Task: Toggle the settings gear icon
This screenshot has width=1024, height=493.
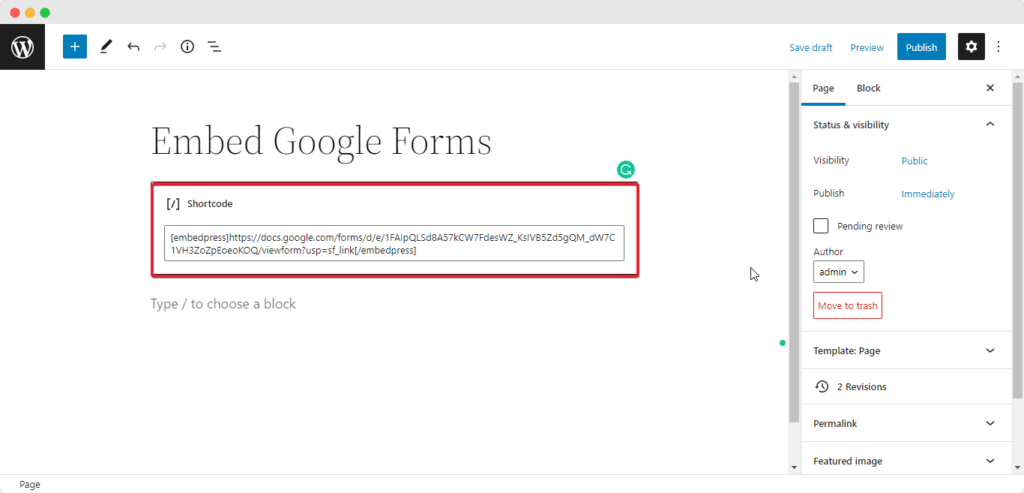Action: pyautogui.click(x=971, y=47)
